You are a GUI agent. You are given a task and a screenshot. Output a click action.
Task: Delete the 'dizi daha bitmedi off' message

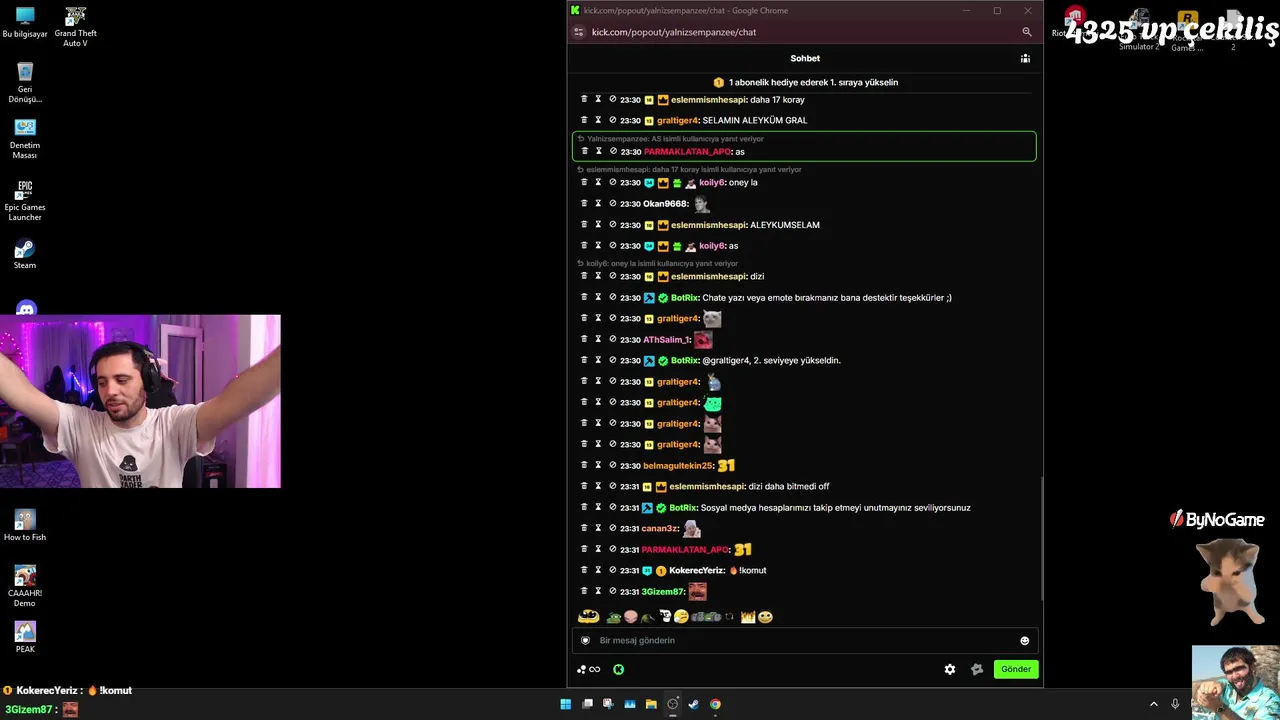585,486
